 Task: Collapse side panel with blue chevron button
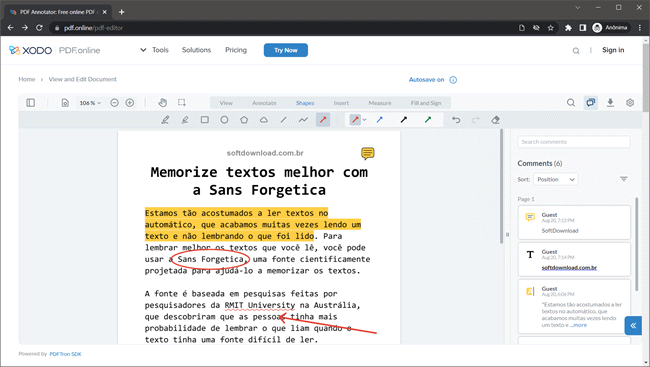[x=633, y=326]
